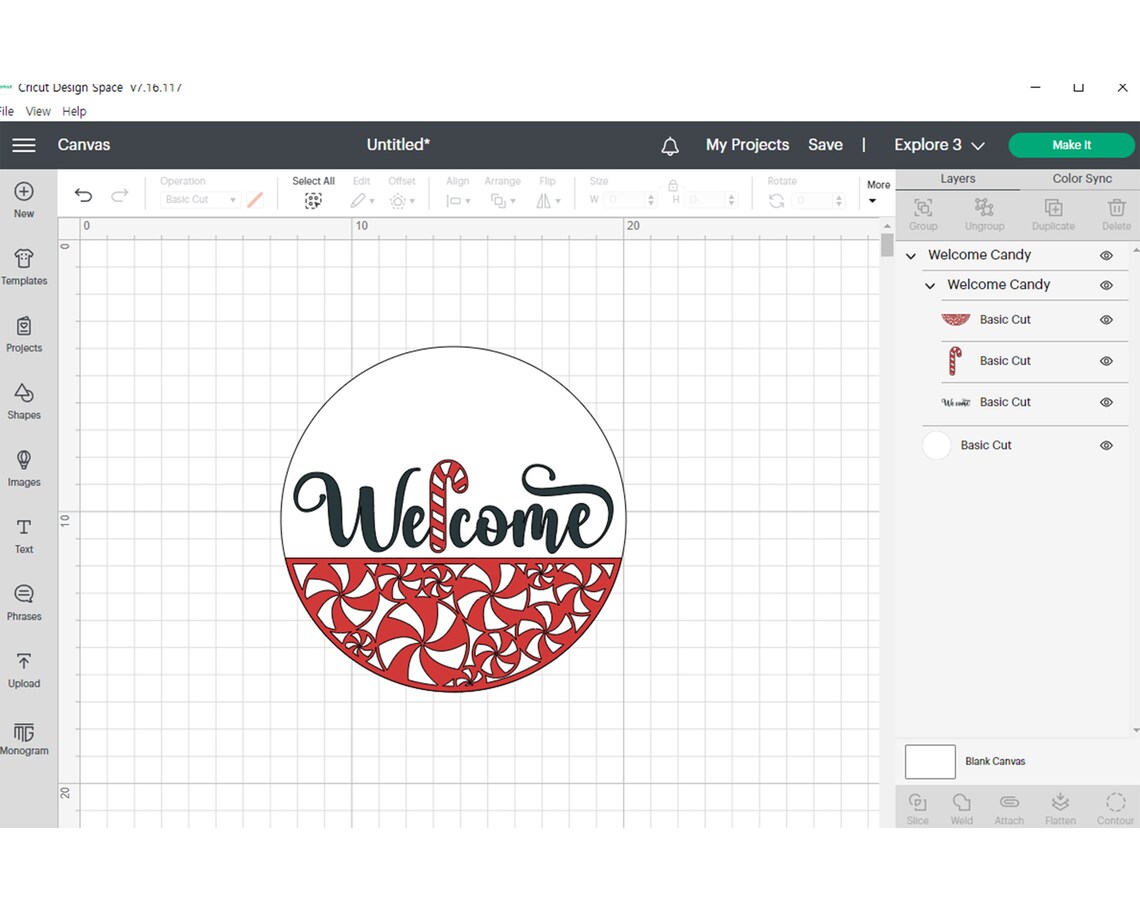
Task: Click the Make It button
Action: [1071, 145]
